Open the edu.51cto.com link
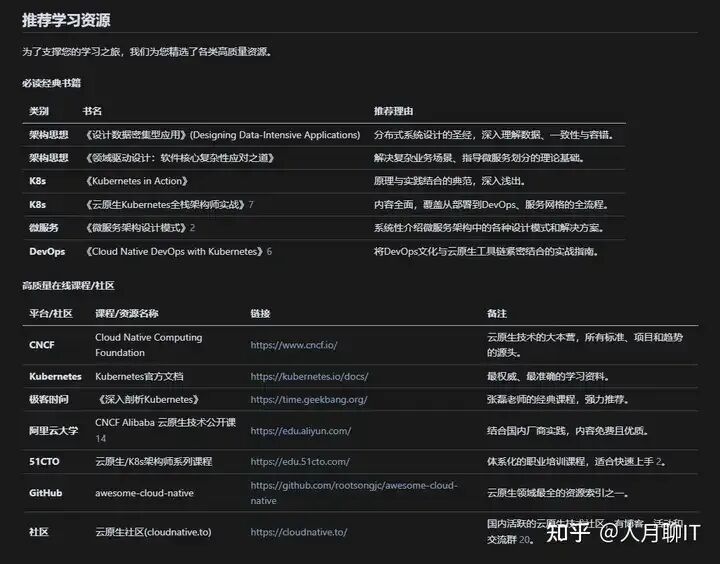Screen dimensions: 720x564 click(x=300, y=462)
